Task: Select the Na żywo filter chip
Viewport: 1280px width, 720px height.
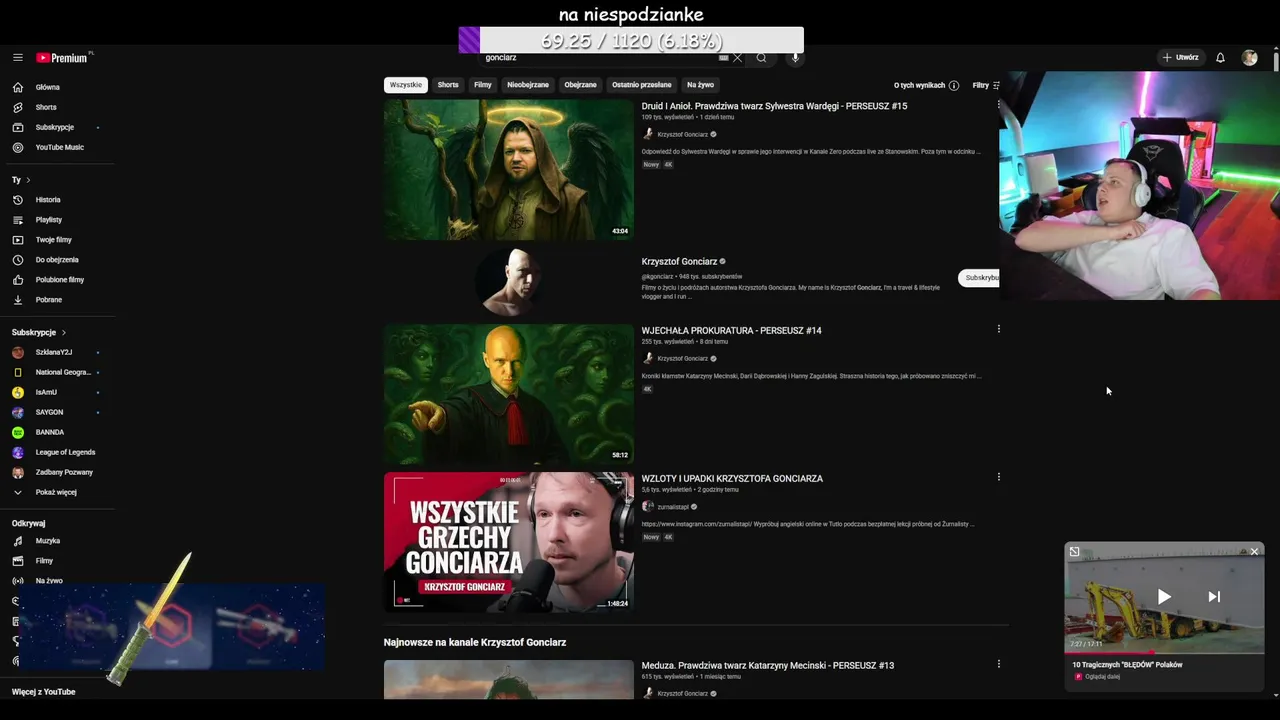Action: (x=700, y=85)
